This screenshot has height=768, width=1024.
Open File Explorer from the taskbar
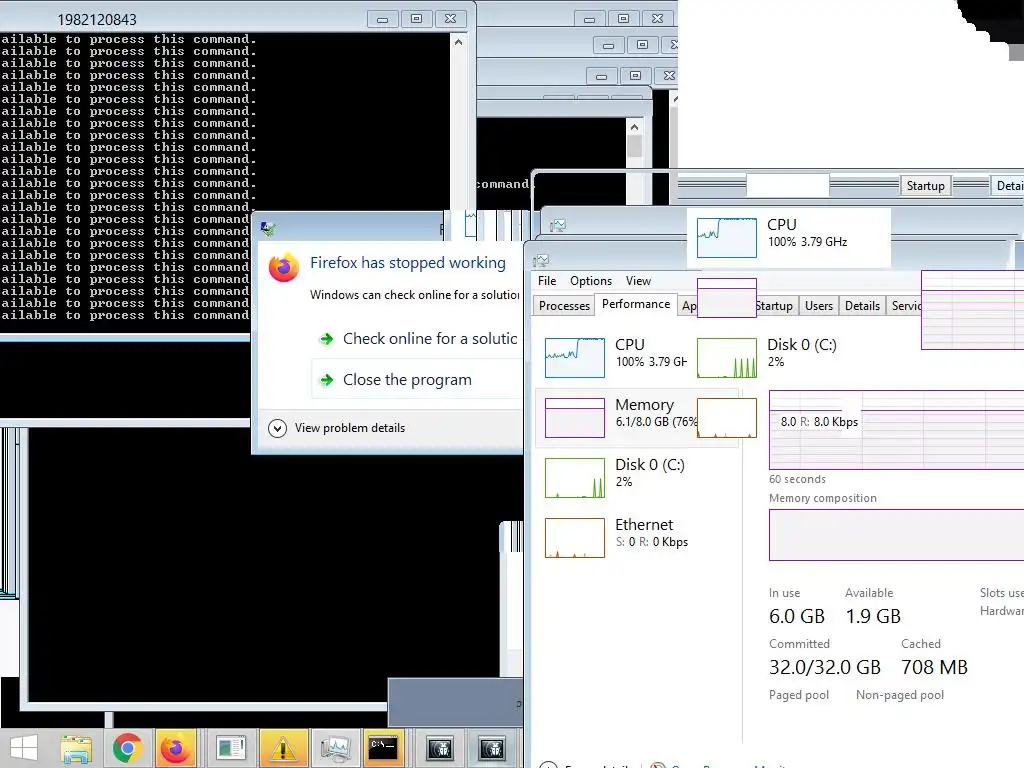point(76,748)
